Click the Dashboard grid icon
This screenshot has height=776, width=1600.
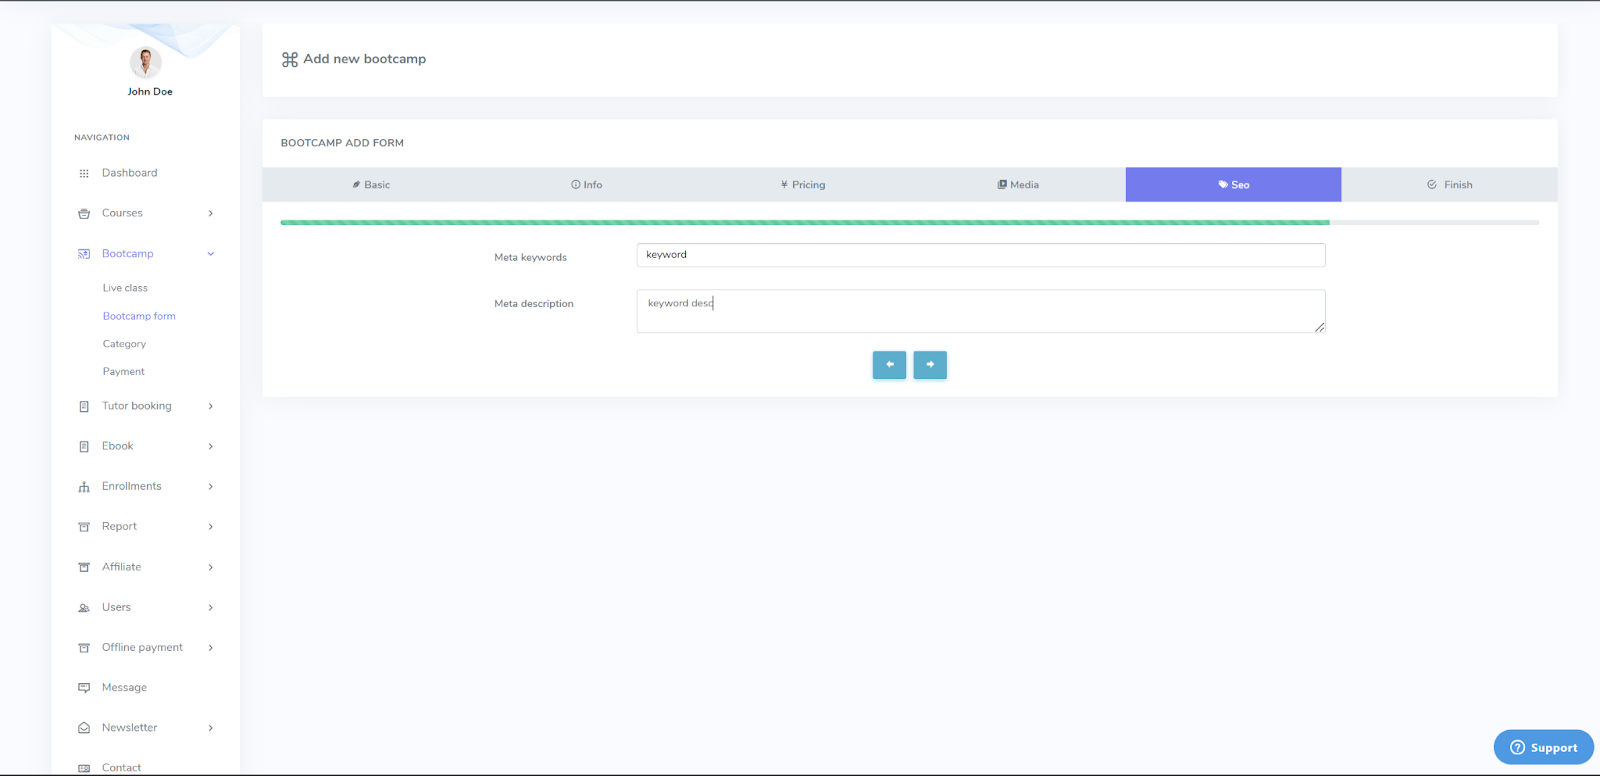coord(84,173)
